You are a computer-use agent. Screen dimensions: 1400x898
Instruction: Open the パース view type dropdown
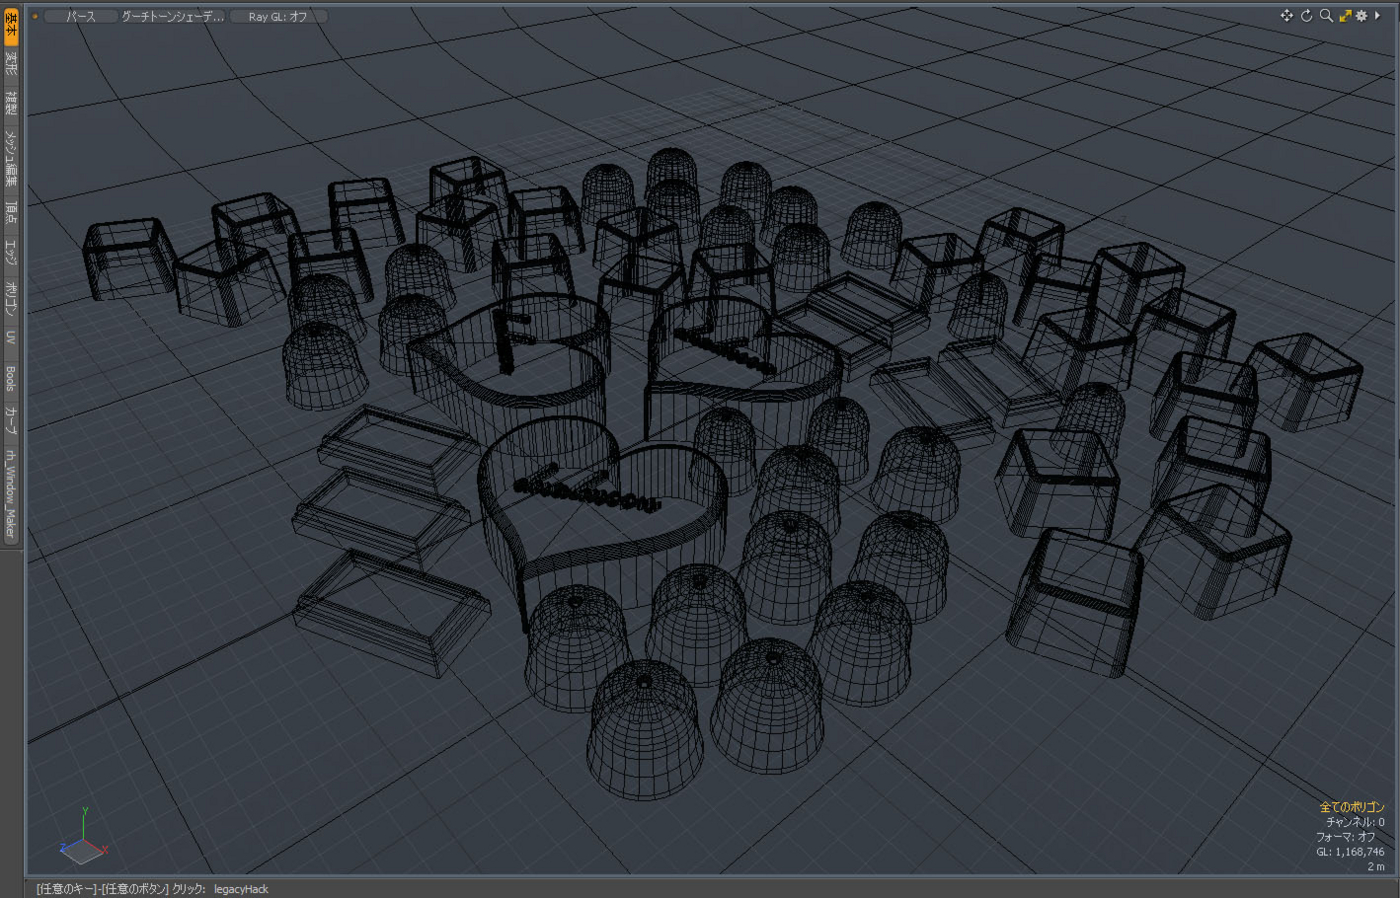81,17
